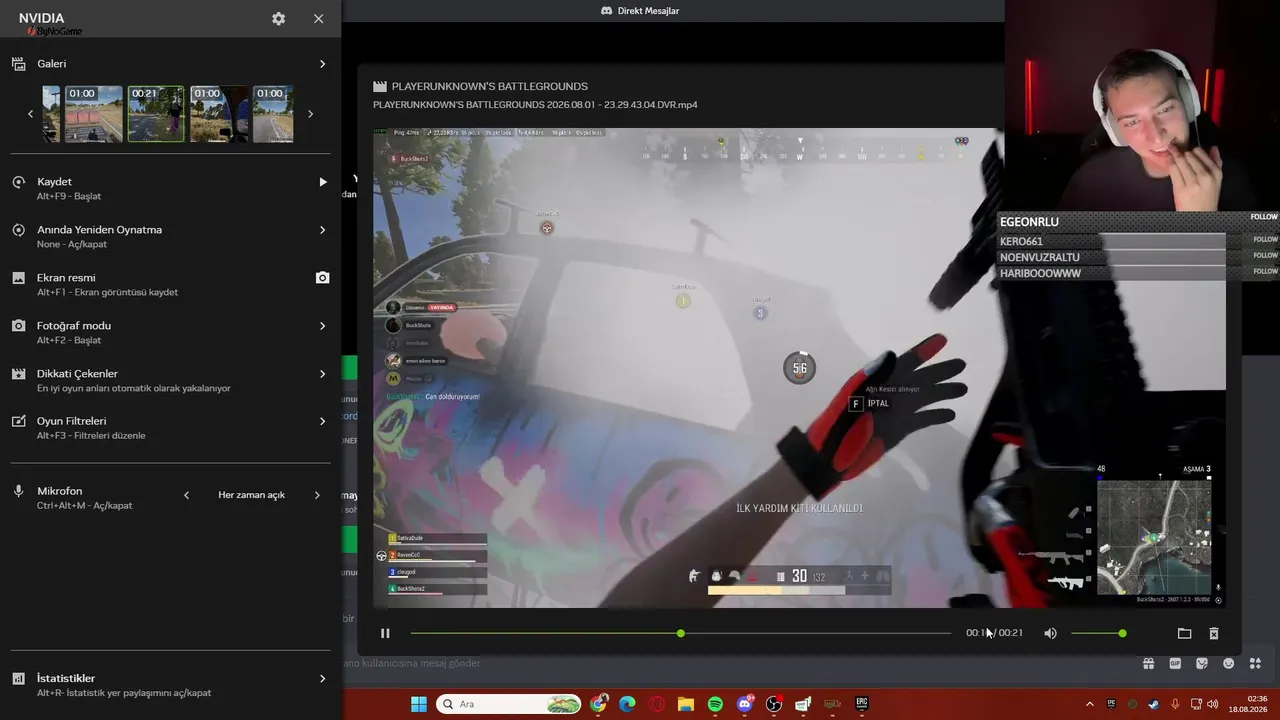Click the DVR.mp4 file name text
This screenshot has height=720, width=1280.
click(535, 105)
